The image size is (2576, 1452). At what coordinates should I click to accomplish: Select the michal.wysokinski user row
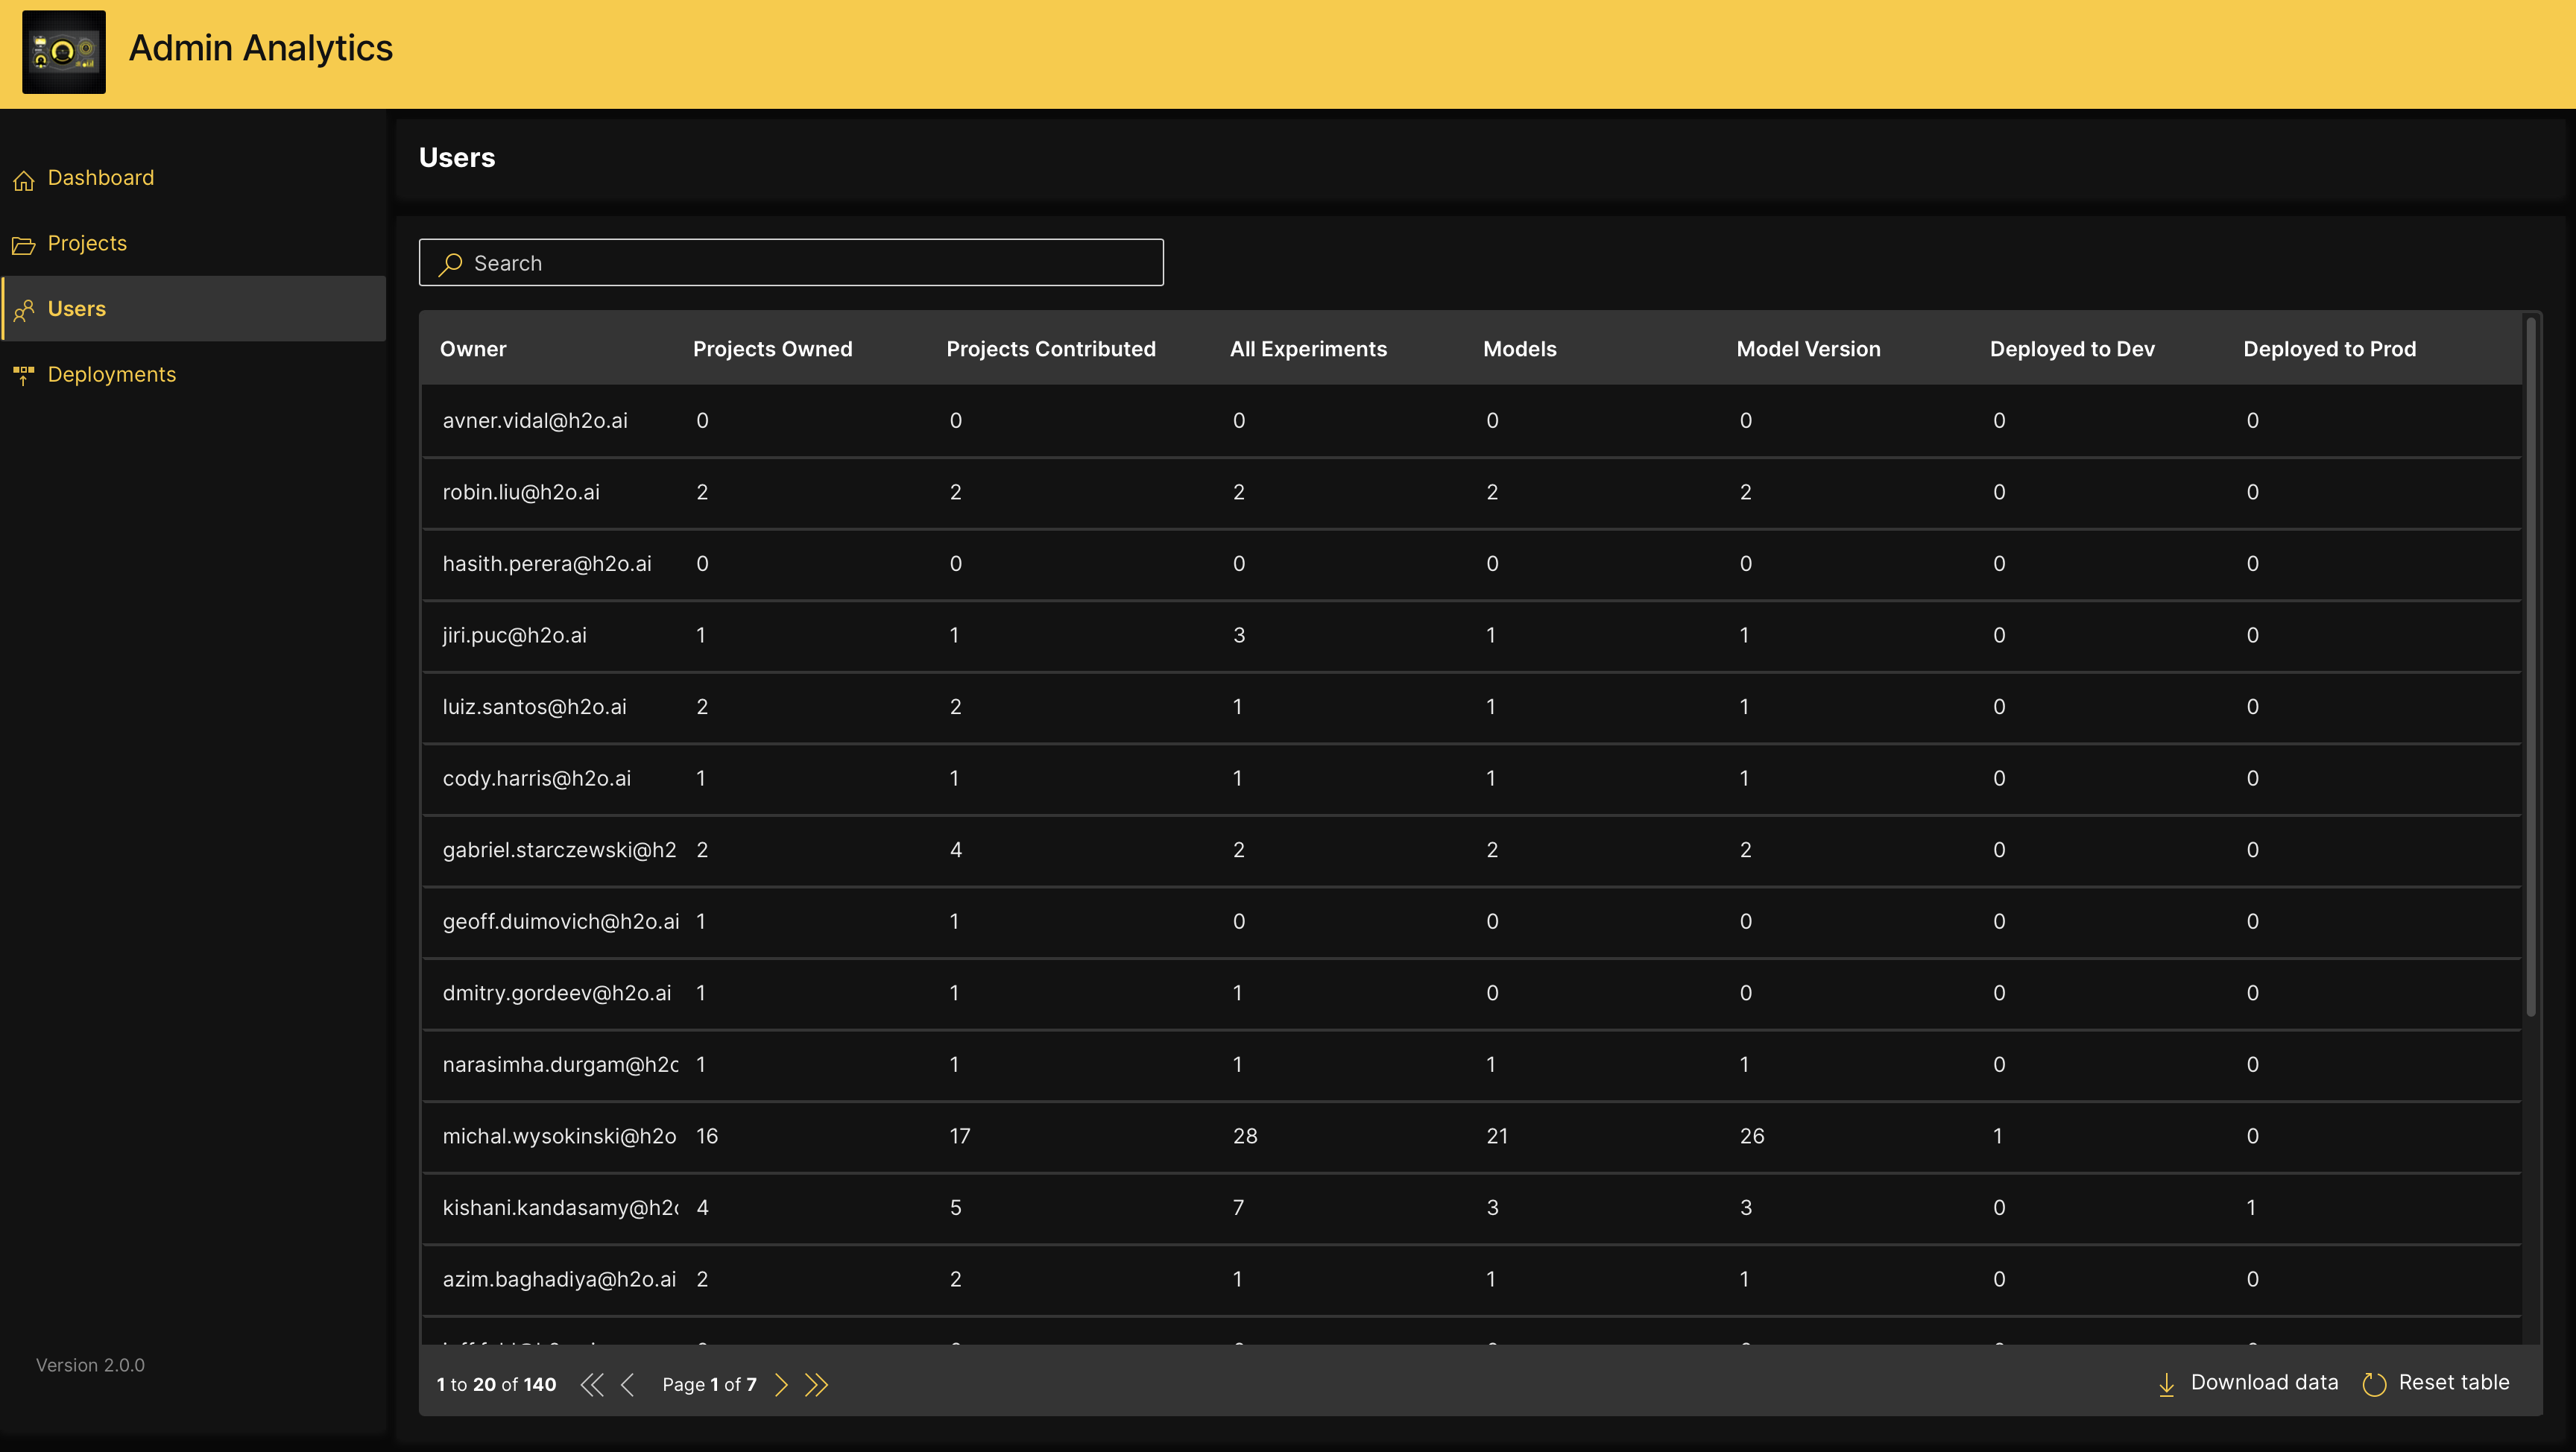pyautogui.click(x=559, y=1136)
